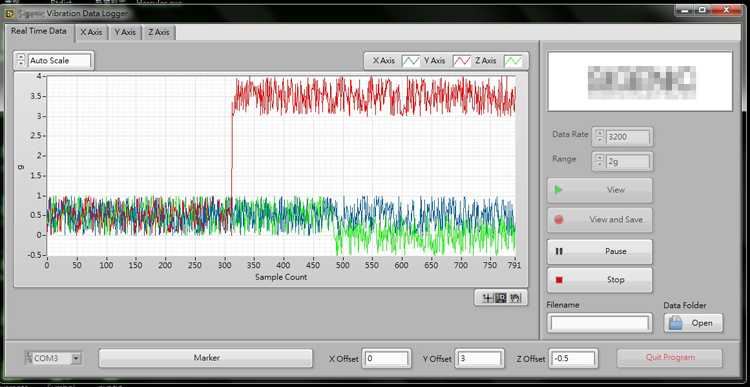
Task: Click the Auto Scale stepper arrows
Action: 21,61
